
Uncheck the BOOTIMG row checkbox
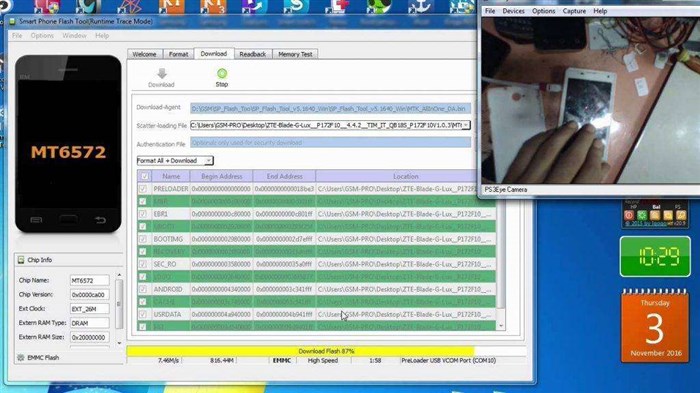click(x=143, y=239)
